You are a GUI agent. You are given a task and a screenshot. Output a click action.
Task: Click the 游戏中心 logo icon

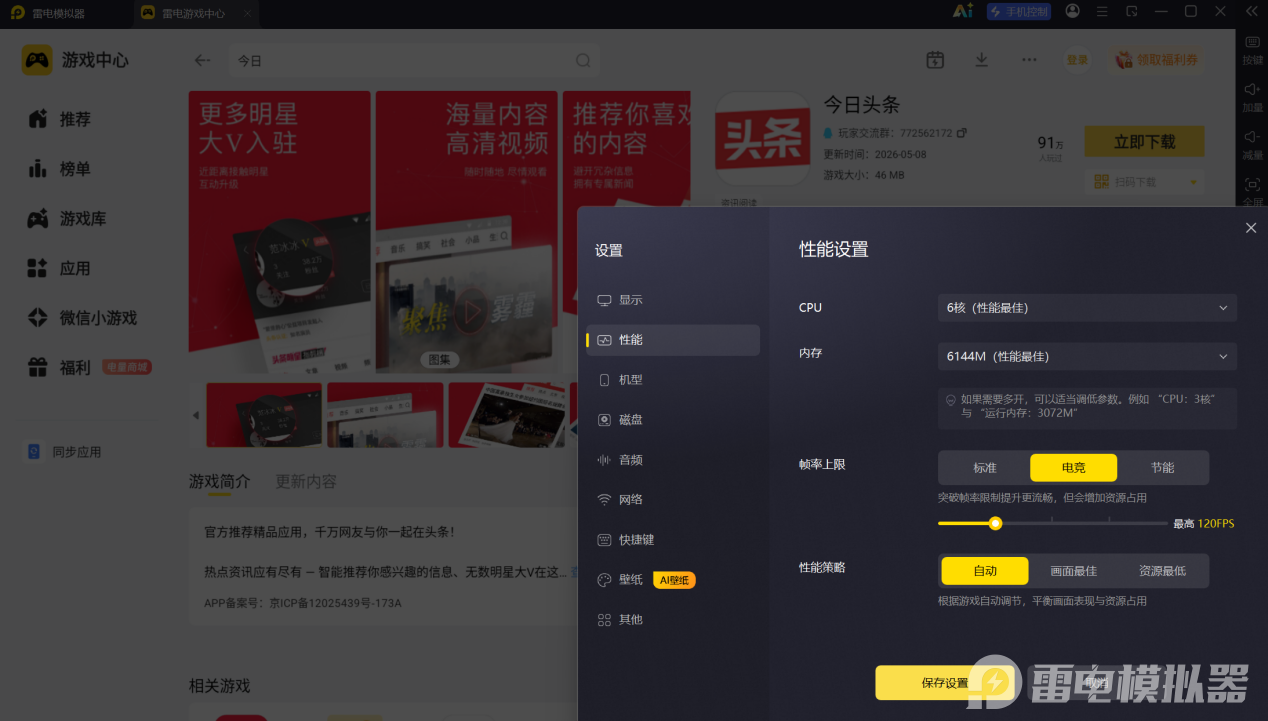(x=37, y=60)
